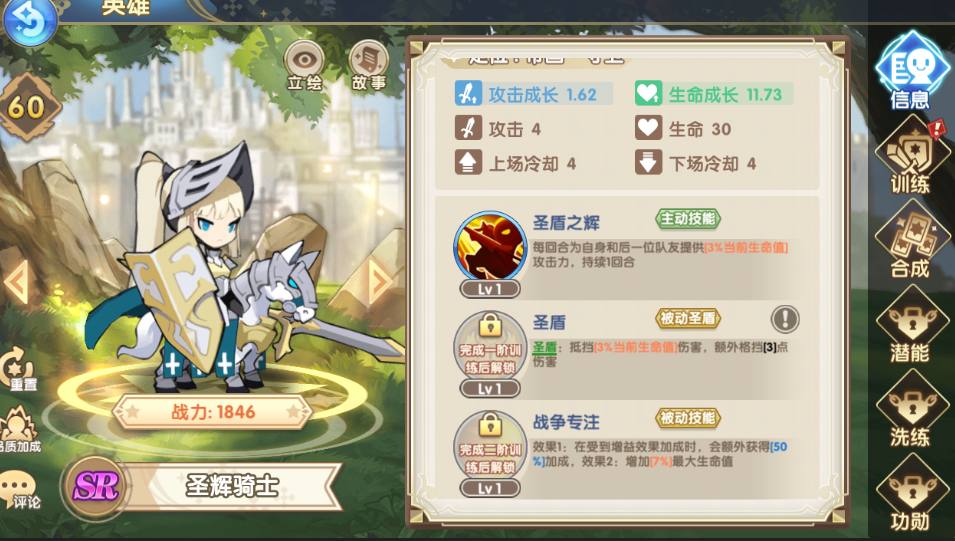Click the underlined 圣盾 keyword link
Screen dimensions: 955x541
[544, 347]
